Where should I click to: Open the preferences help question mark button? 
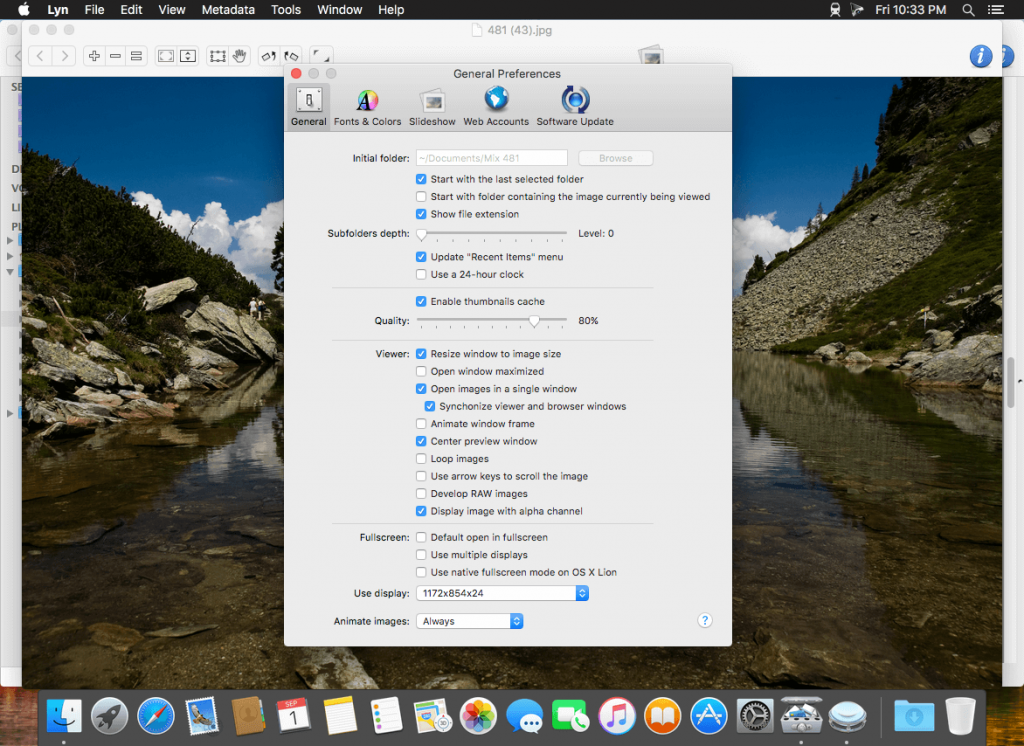click(704, 621)
